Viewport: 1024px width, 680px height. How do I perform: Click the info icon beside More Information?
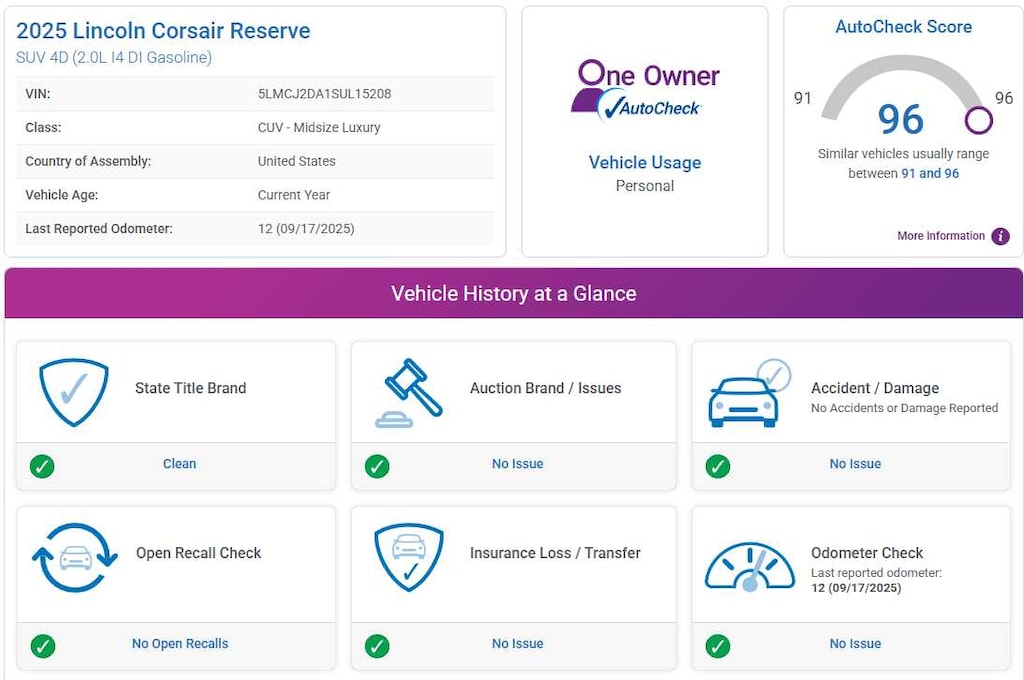tap(1000, 237)
